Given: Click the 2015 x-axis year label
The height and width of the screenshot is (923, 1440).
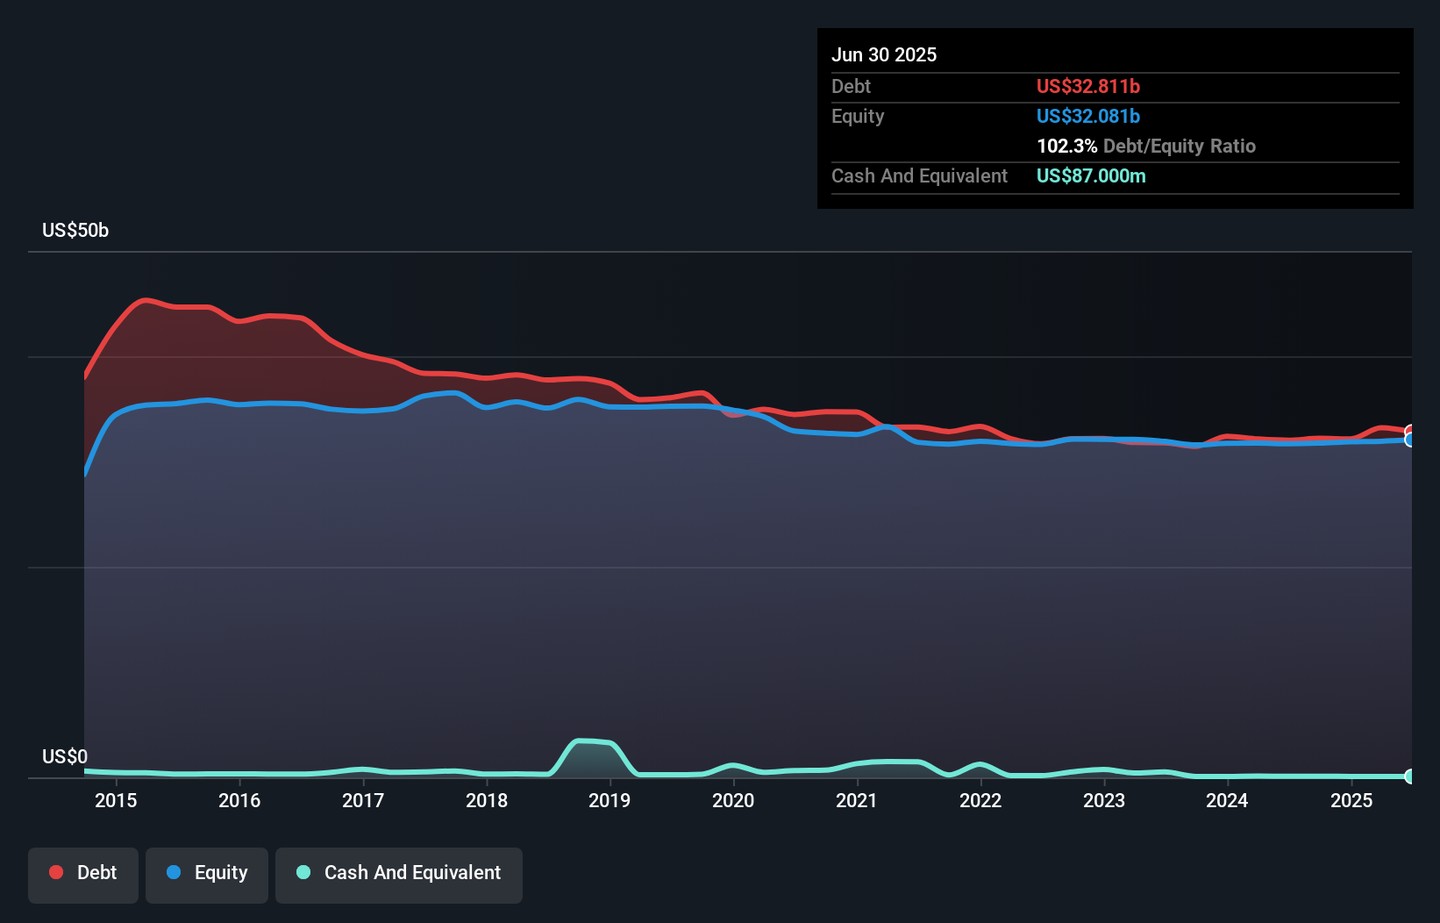Looking at the screenshot, I should tap(116, 800).
